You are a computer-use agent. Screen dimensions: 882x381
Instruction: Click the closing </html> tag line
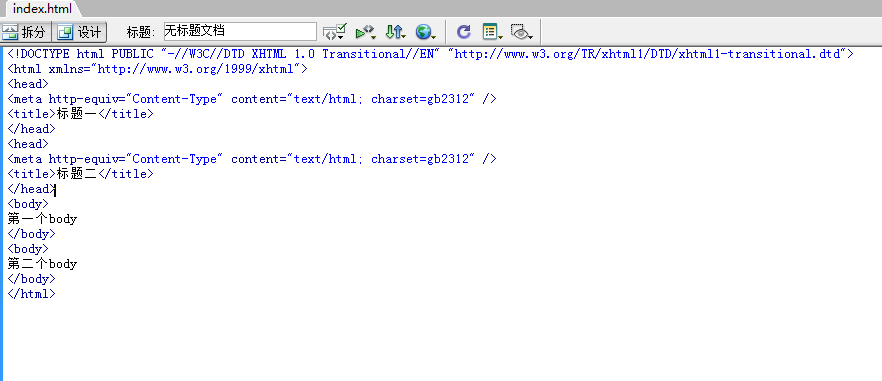click(x=32, y=294)
